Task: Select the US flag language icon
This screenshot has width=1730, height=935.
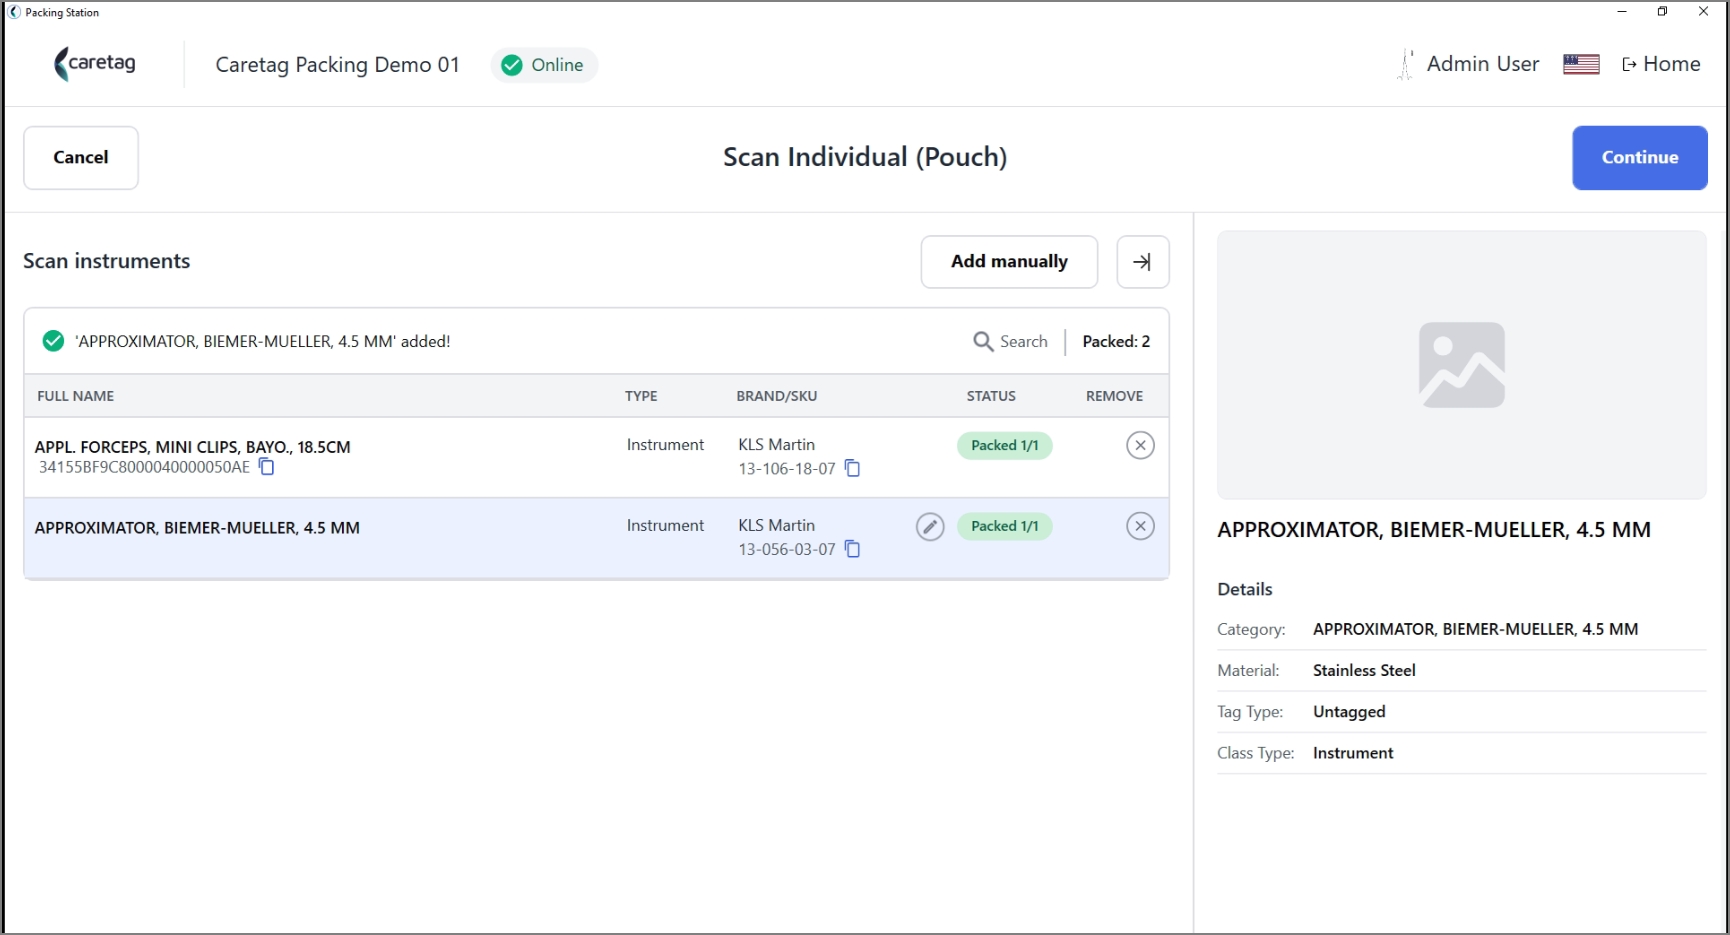Action: pyautogui.click(x=1581, y=64)
